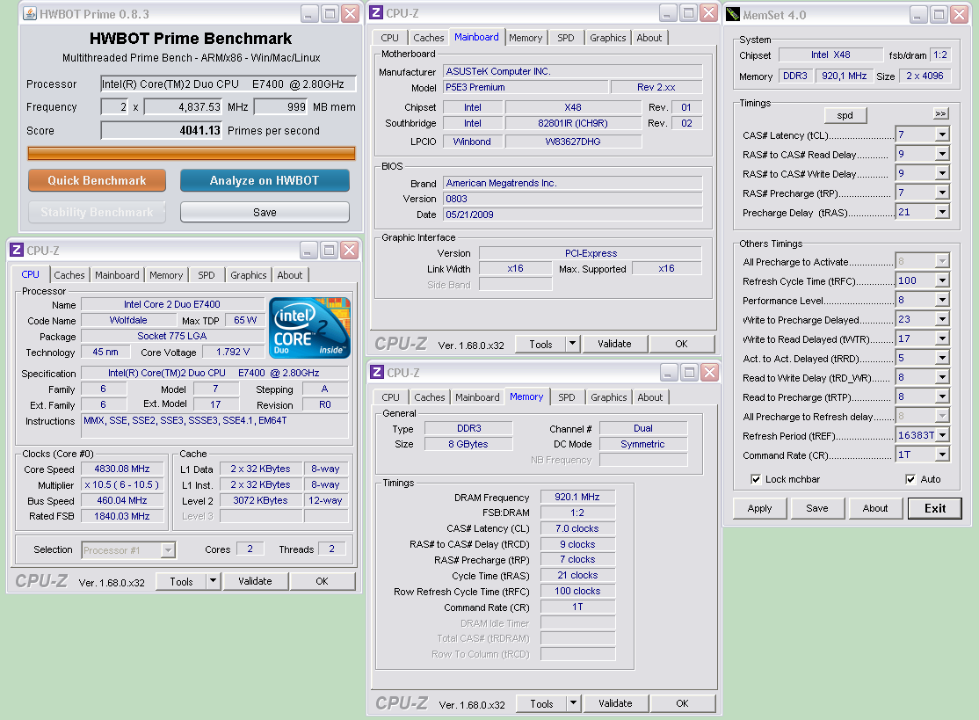
Task: Open Read to Write Delay (tRD_WR) dropdown
Action: click(942, 377)
